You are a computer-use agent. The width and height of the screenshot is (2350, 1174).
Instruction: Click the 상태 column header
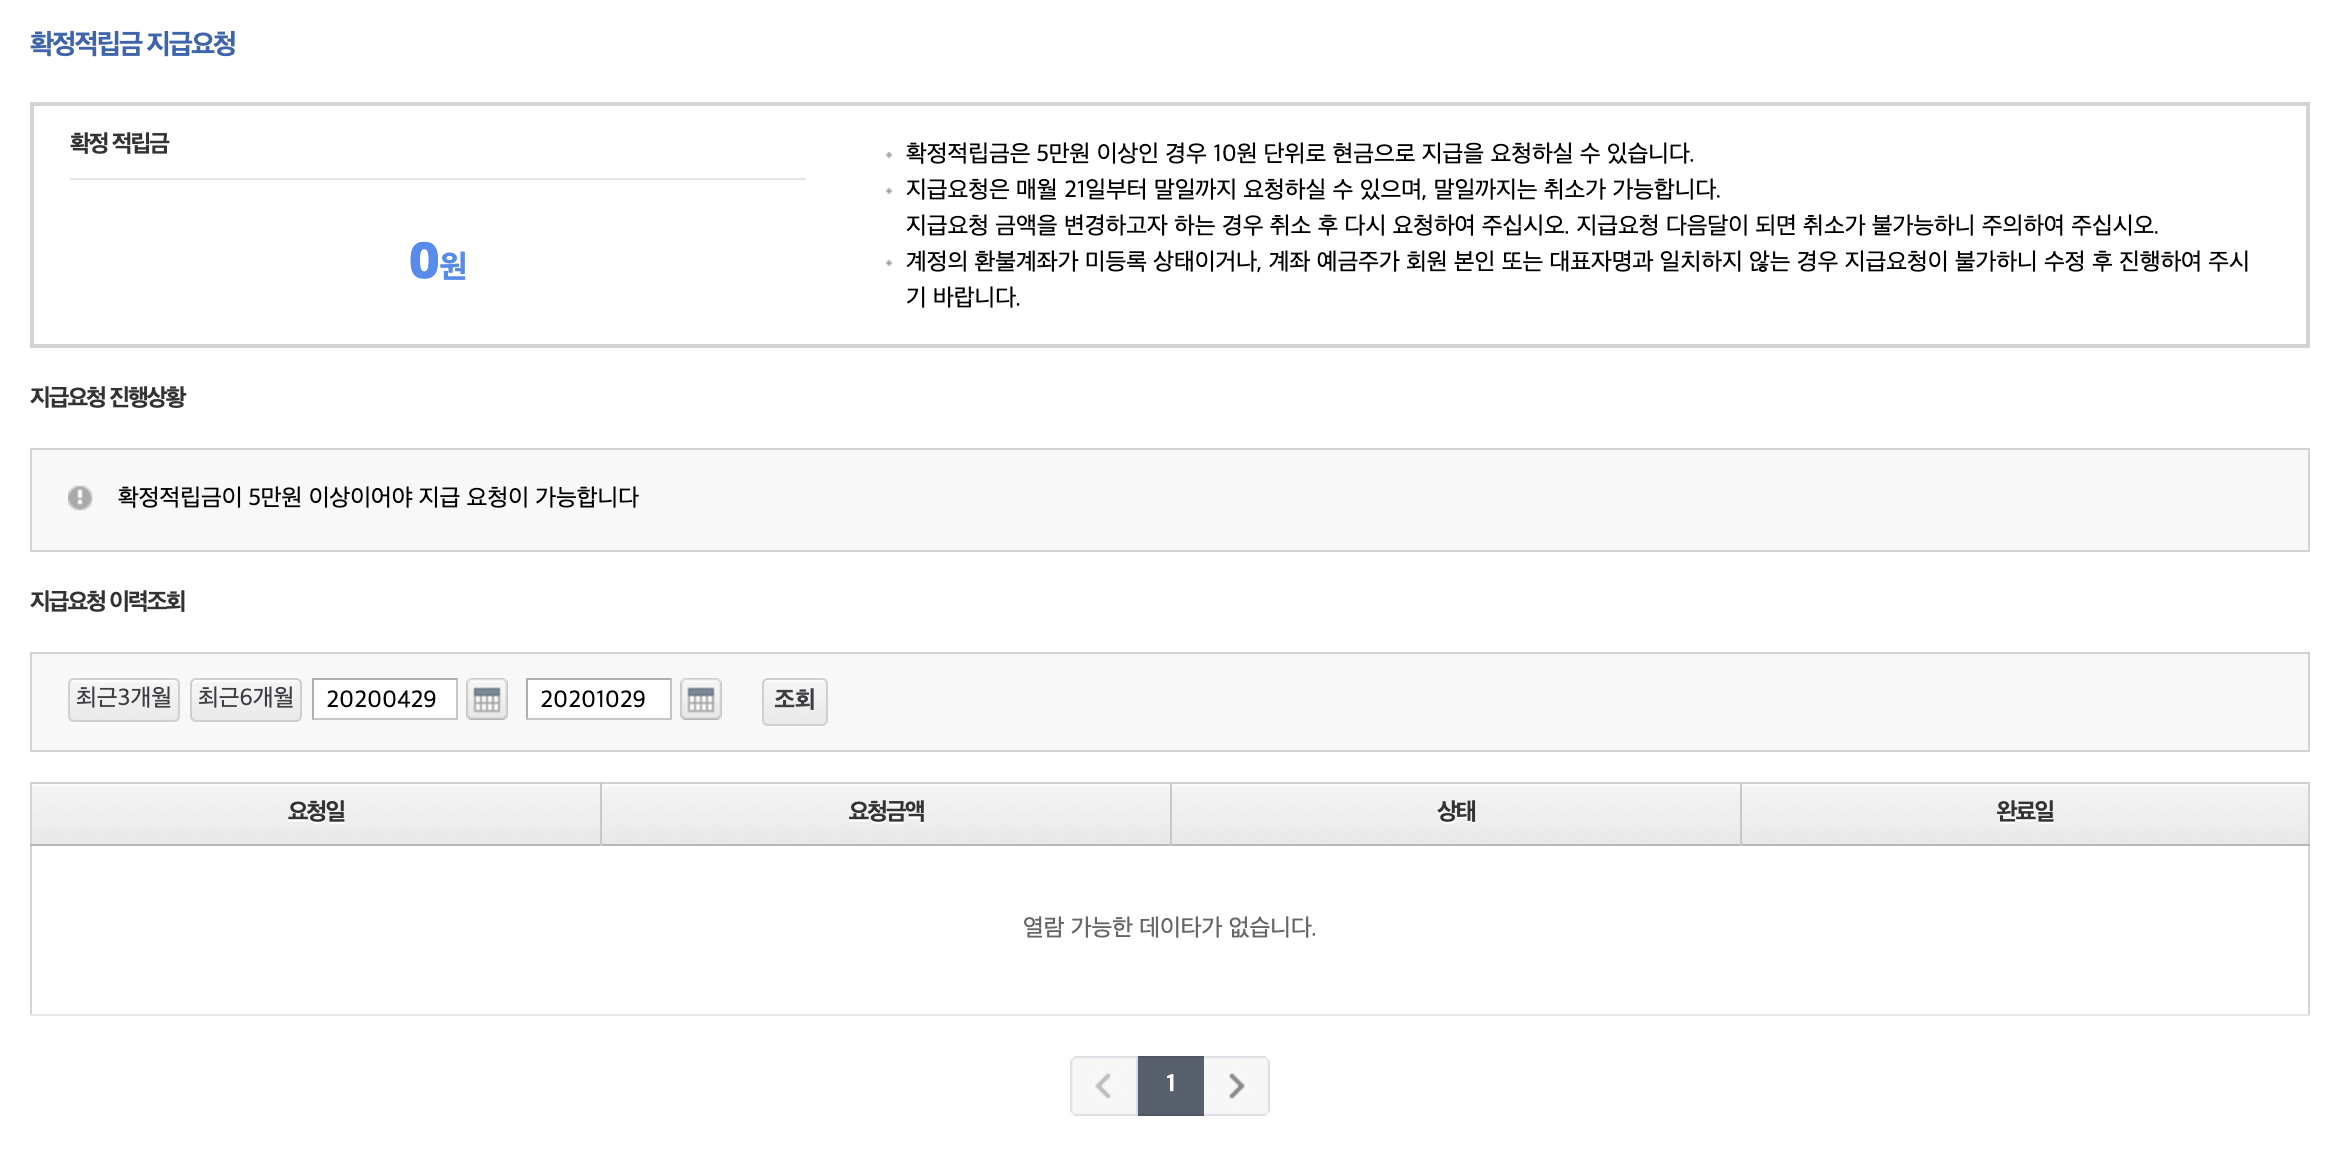click(x=1456, y=812)
